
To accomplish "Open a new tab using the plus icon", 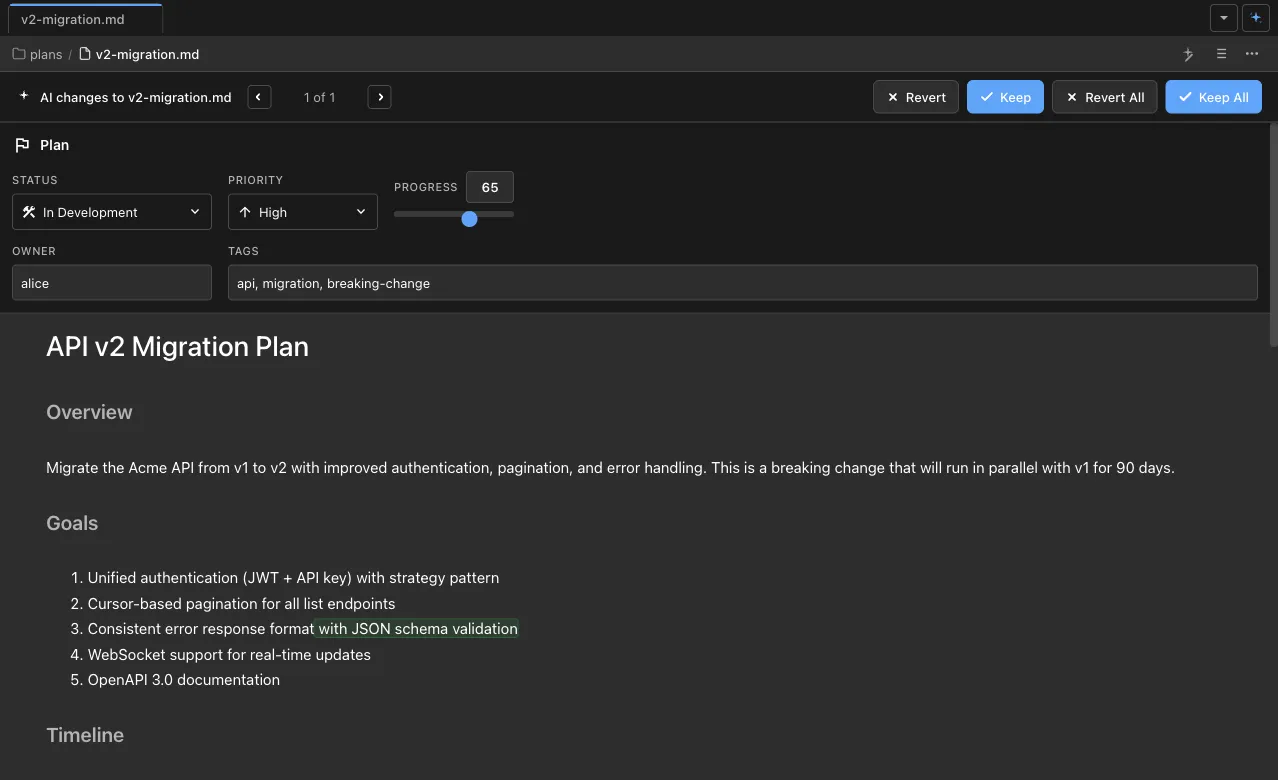I will 1256,17.
